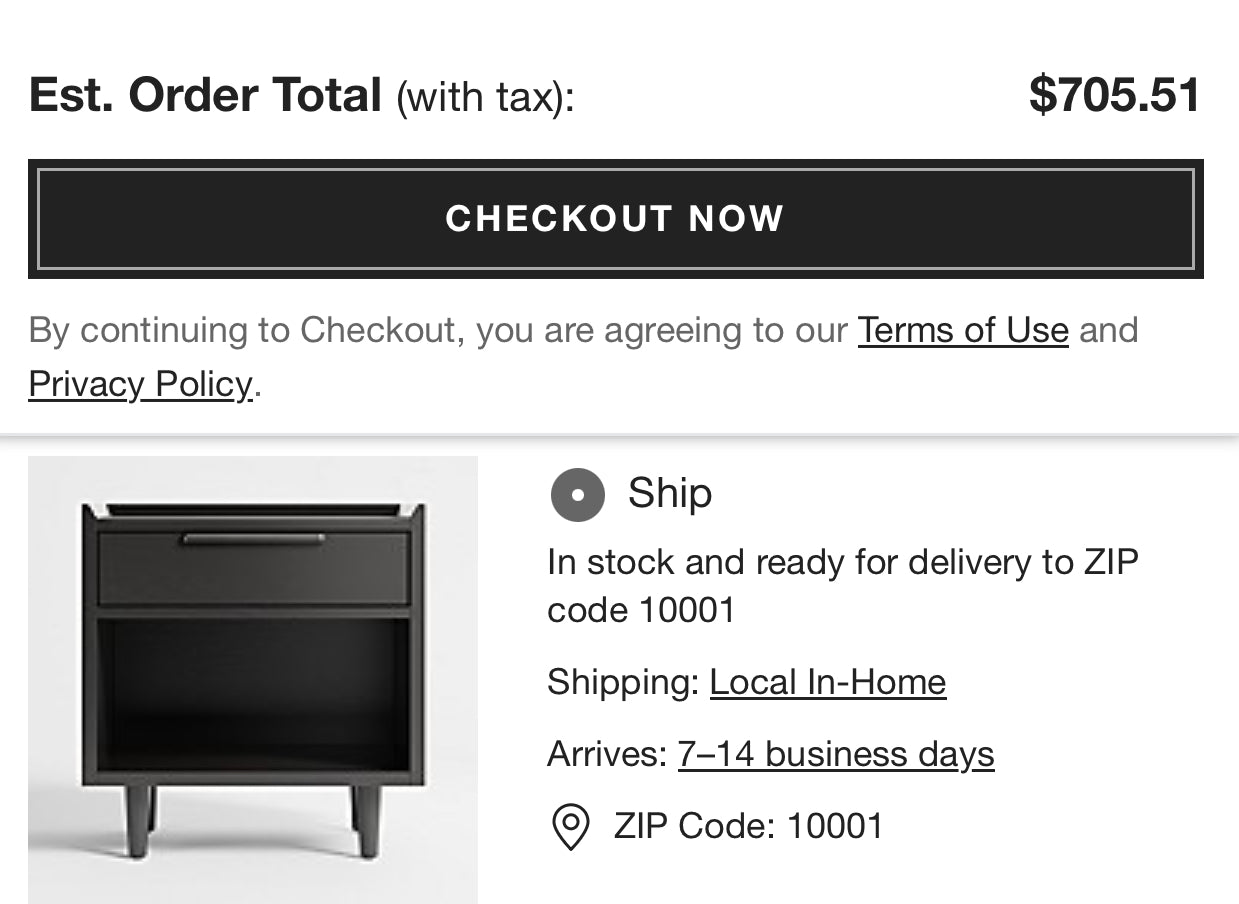
Task: Click the $705.51 total amount
Action: 1114,95
